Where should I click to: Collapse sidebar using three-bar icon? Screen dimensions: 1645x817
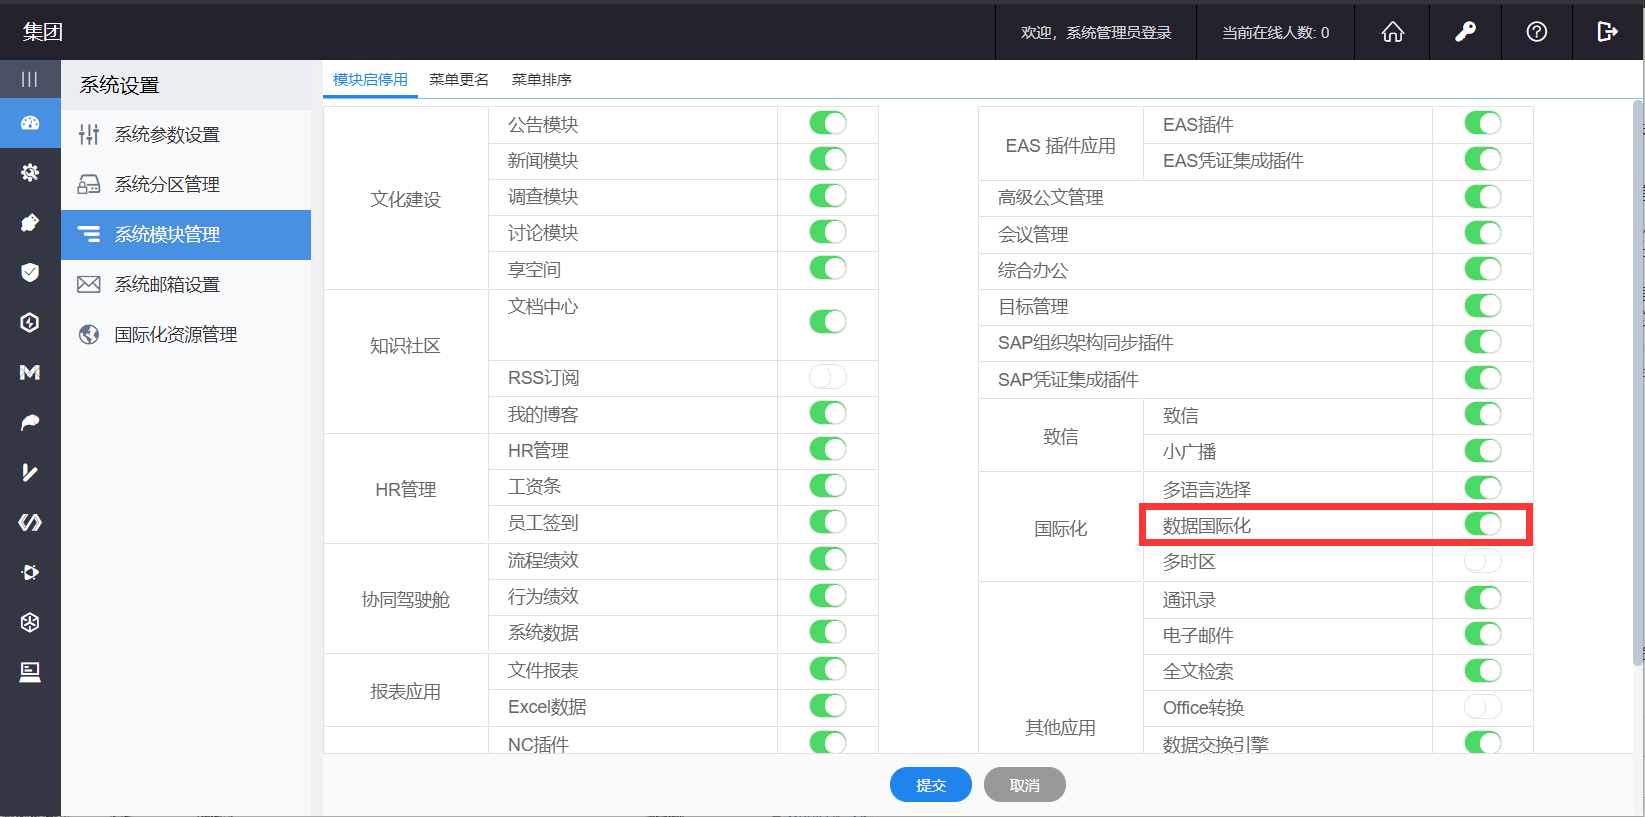[x=30, y=79]
